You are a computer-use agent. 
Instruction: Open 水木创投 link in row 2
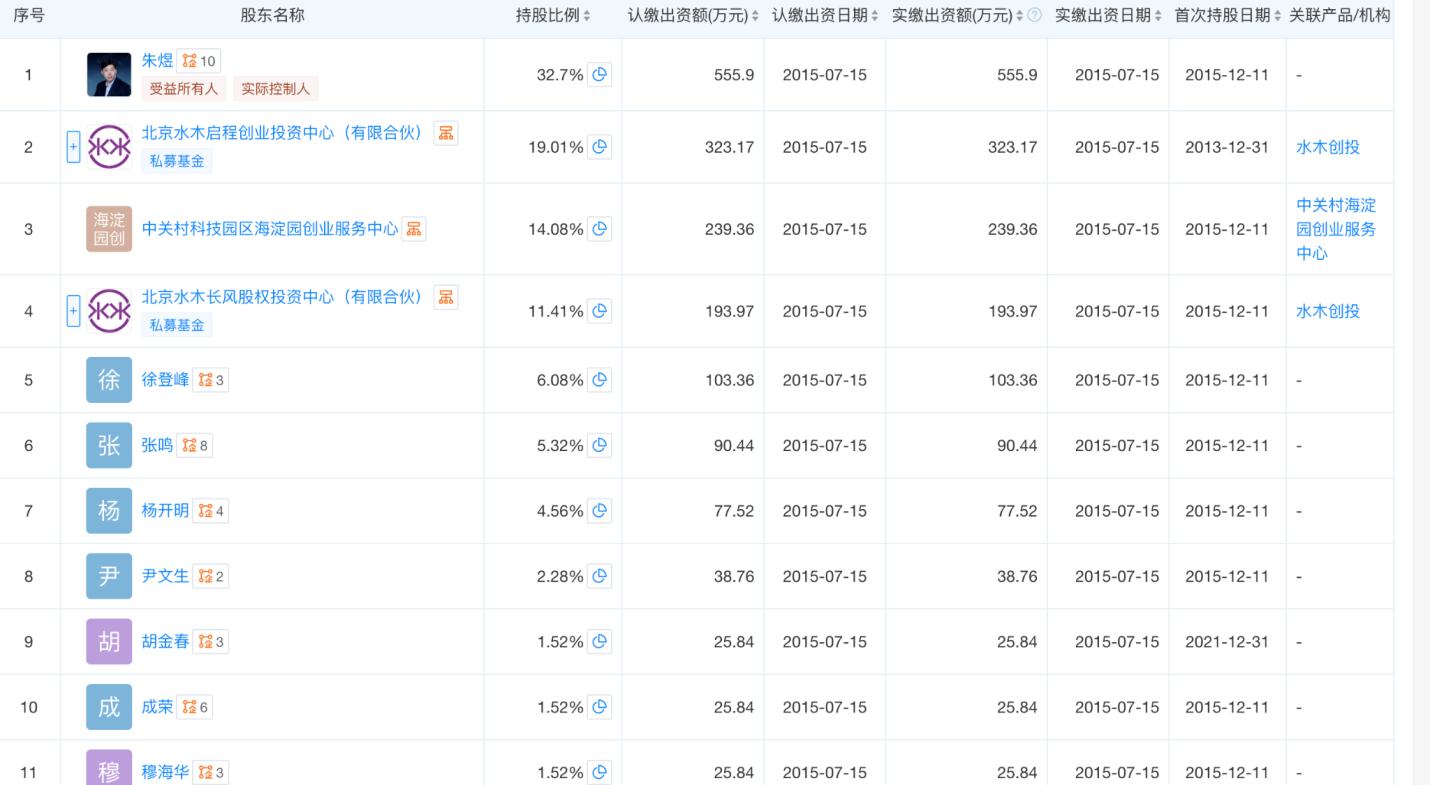pos(1328,147)
